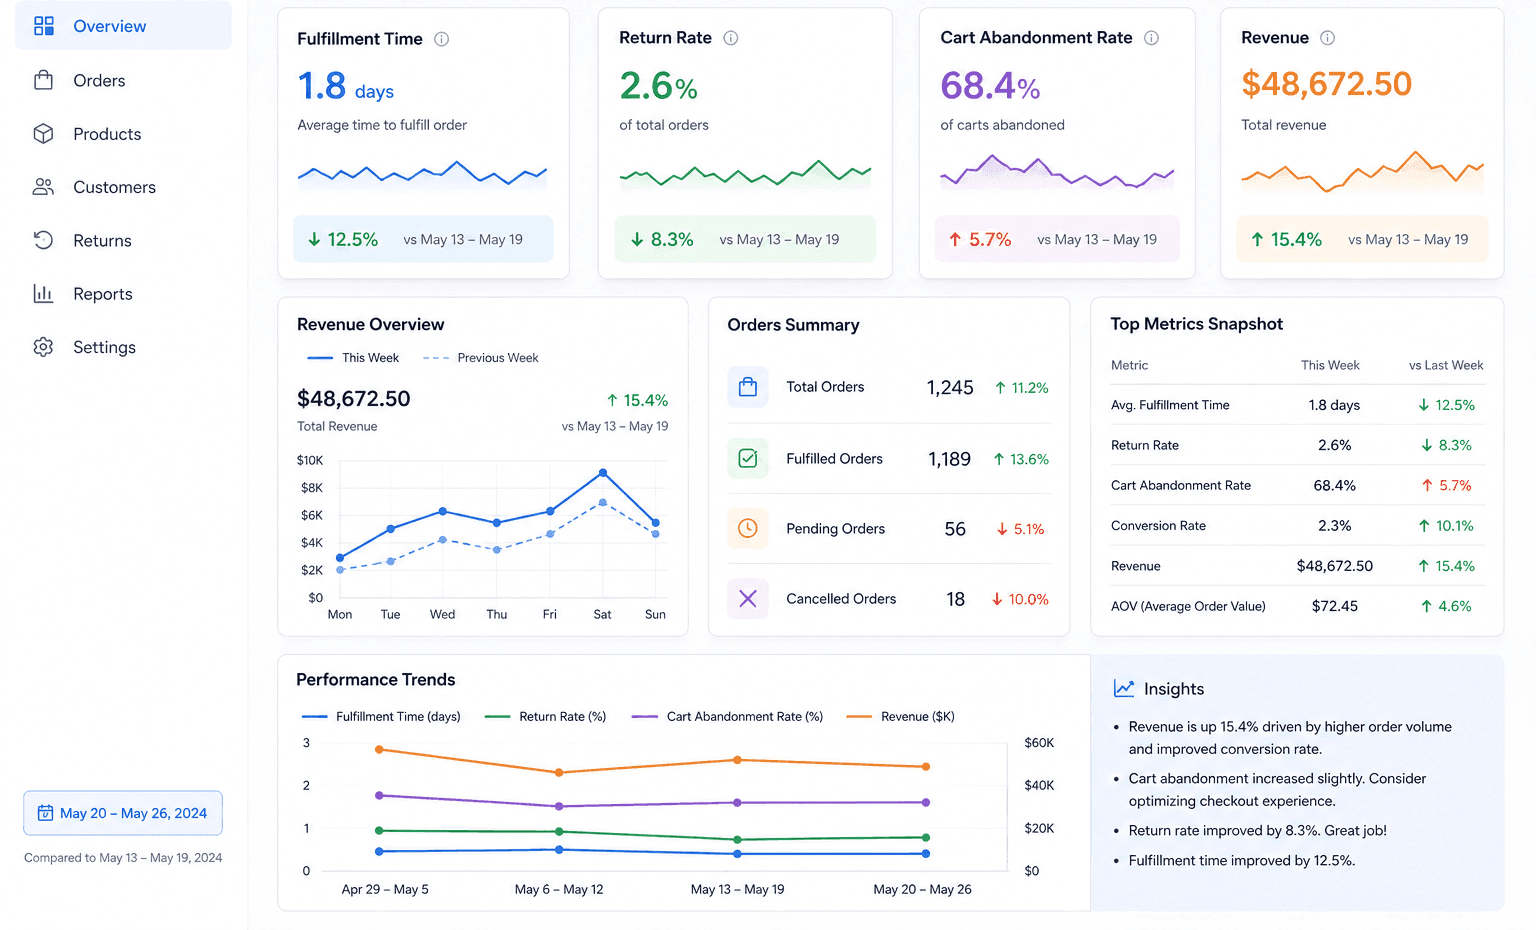Click 'May 13 – May 19' axis label in Performance Trends
The image size is (1536, 930).
(738, 889)
